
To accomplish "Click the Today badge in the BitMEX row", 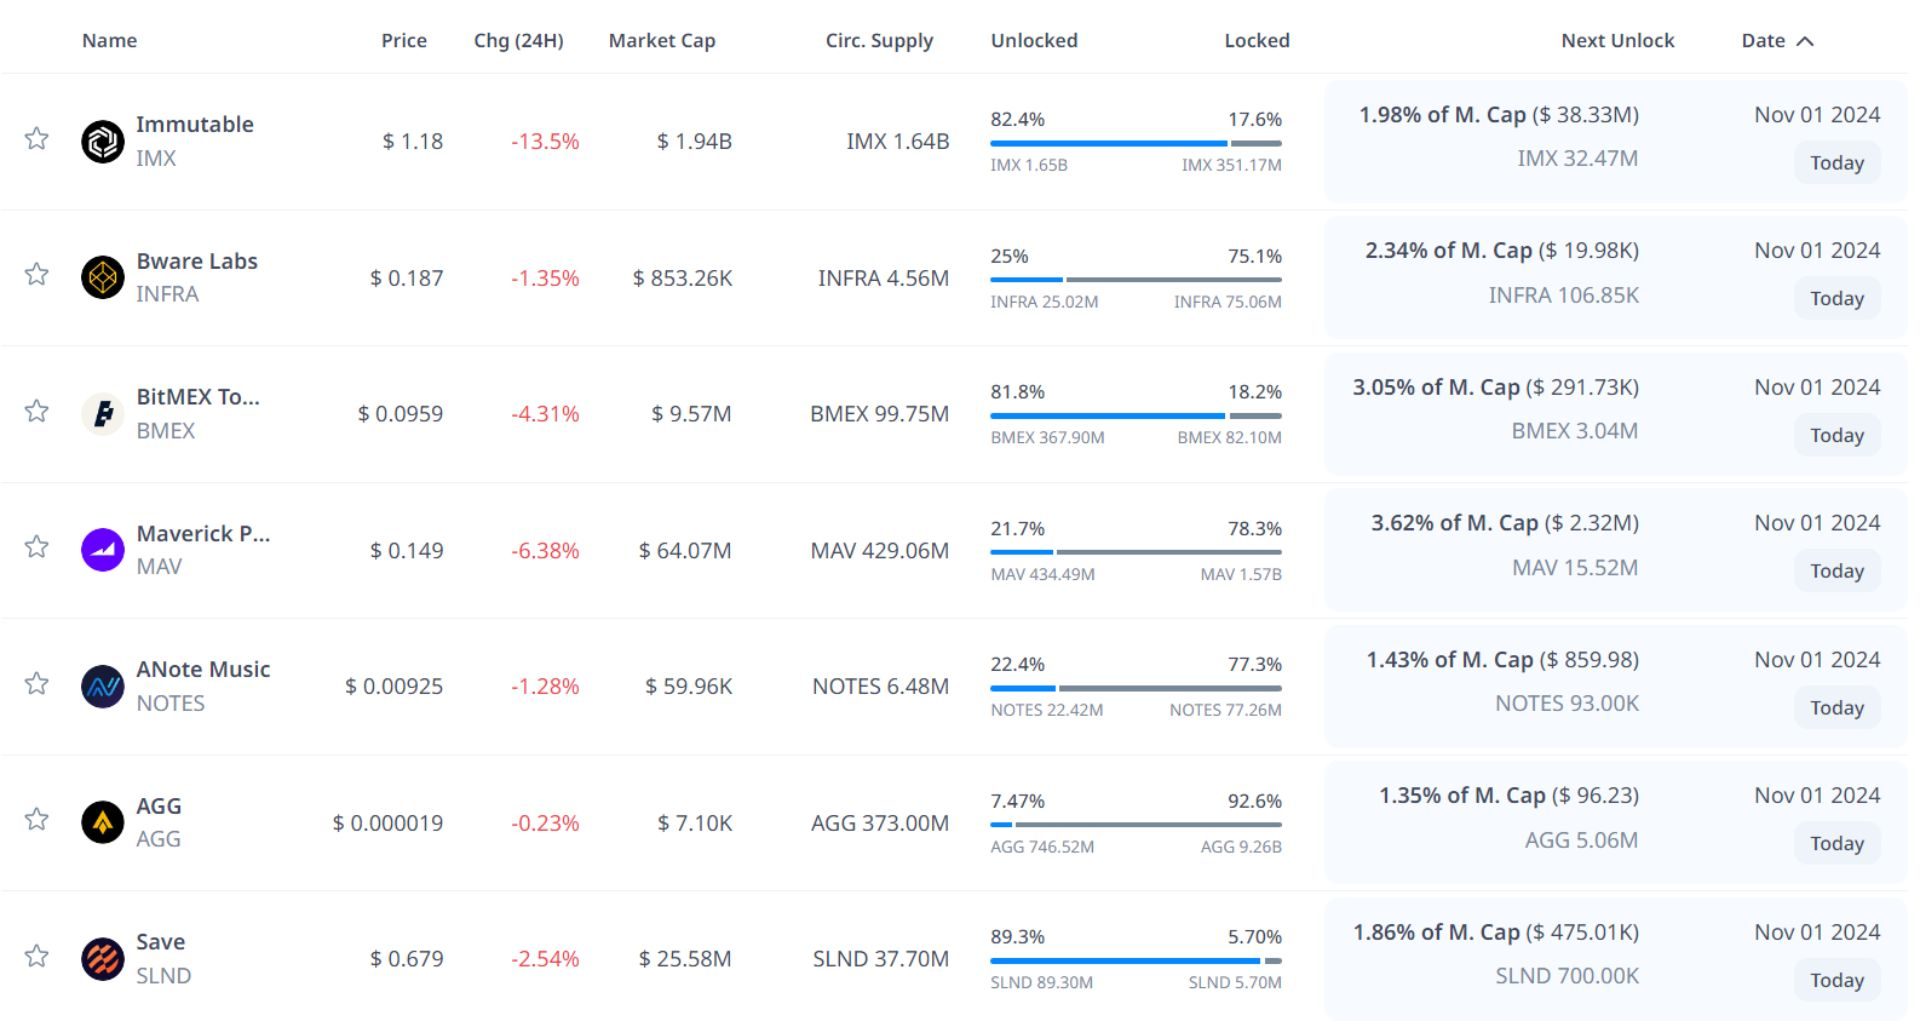I will click(1836, 435).
